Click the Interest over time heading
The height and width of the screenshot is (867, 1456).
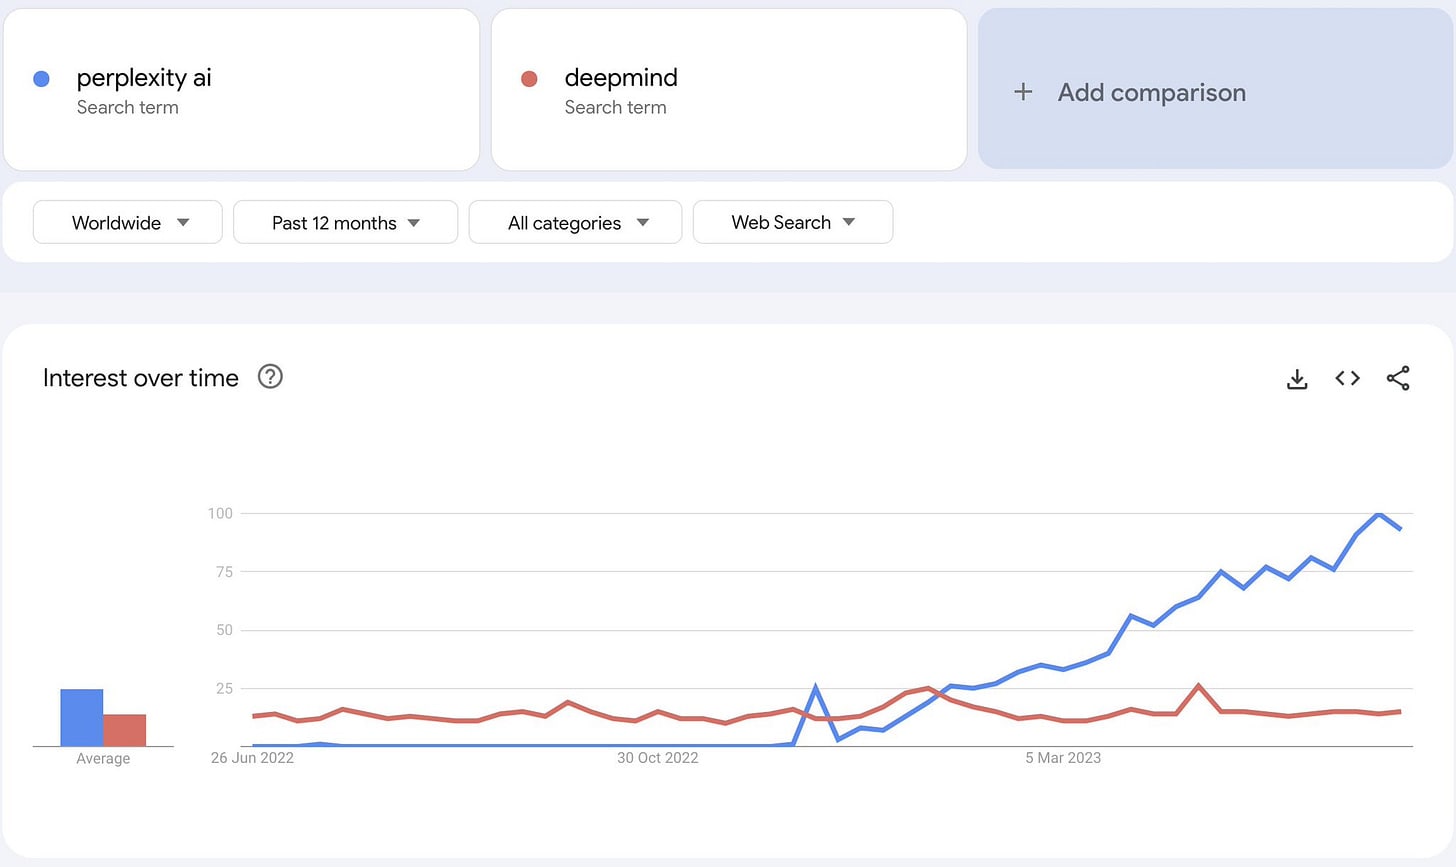coord(141,378)
